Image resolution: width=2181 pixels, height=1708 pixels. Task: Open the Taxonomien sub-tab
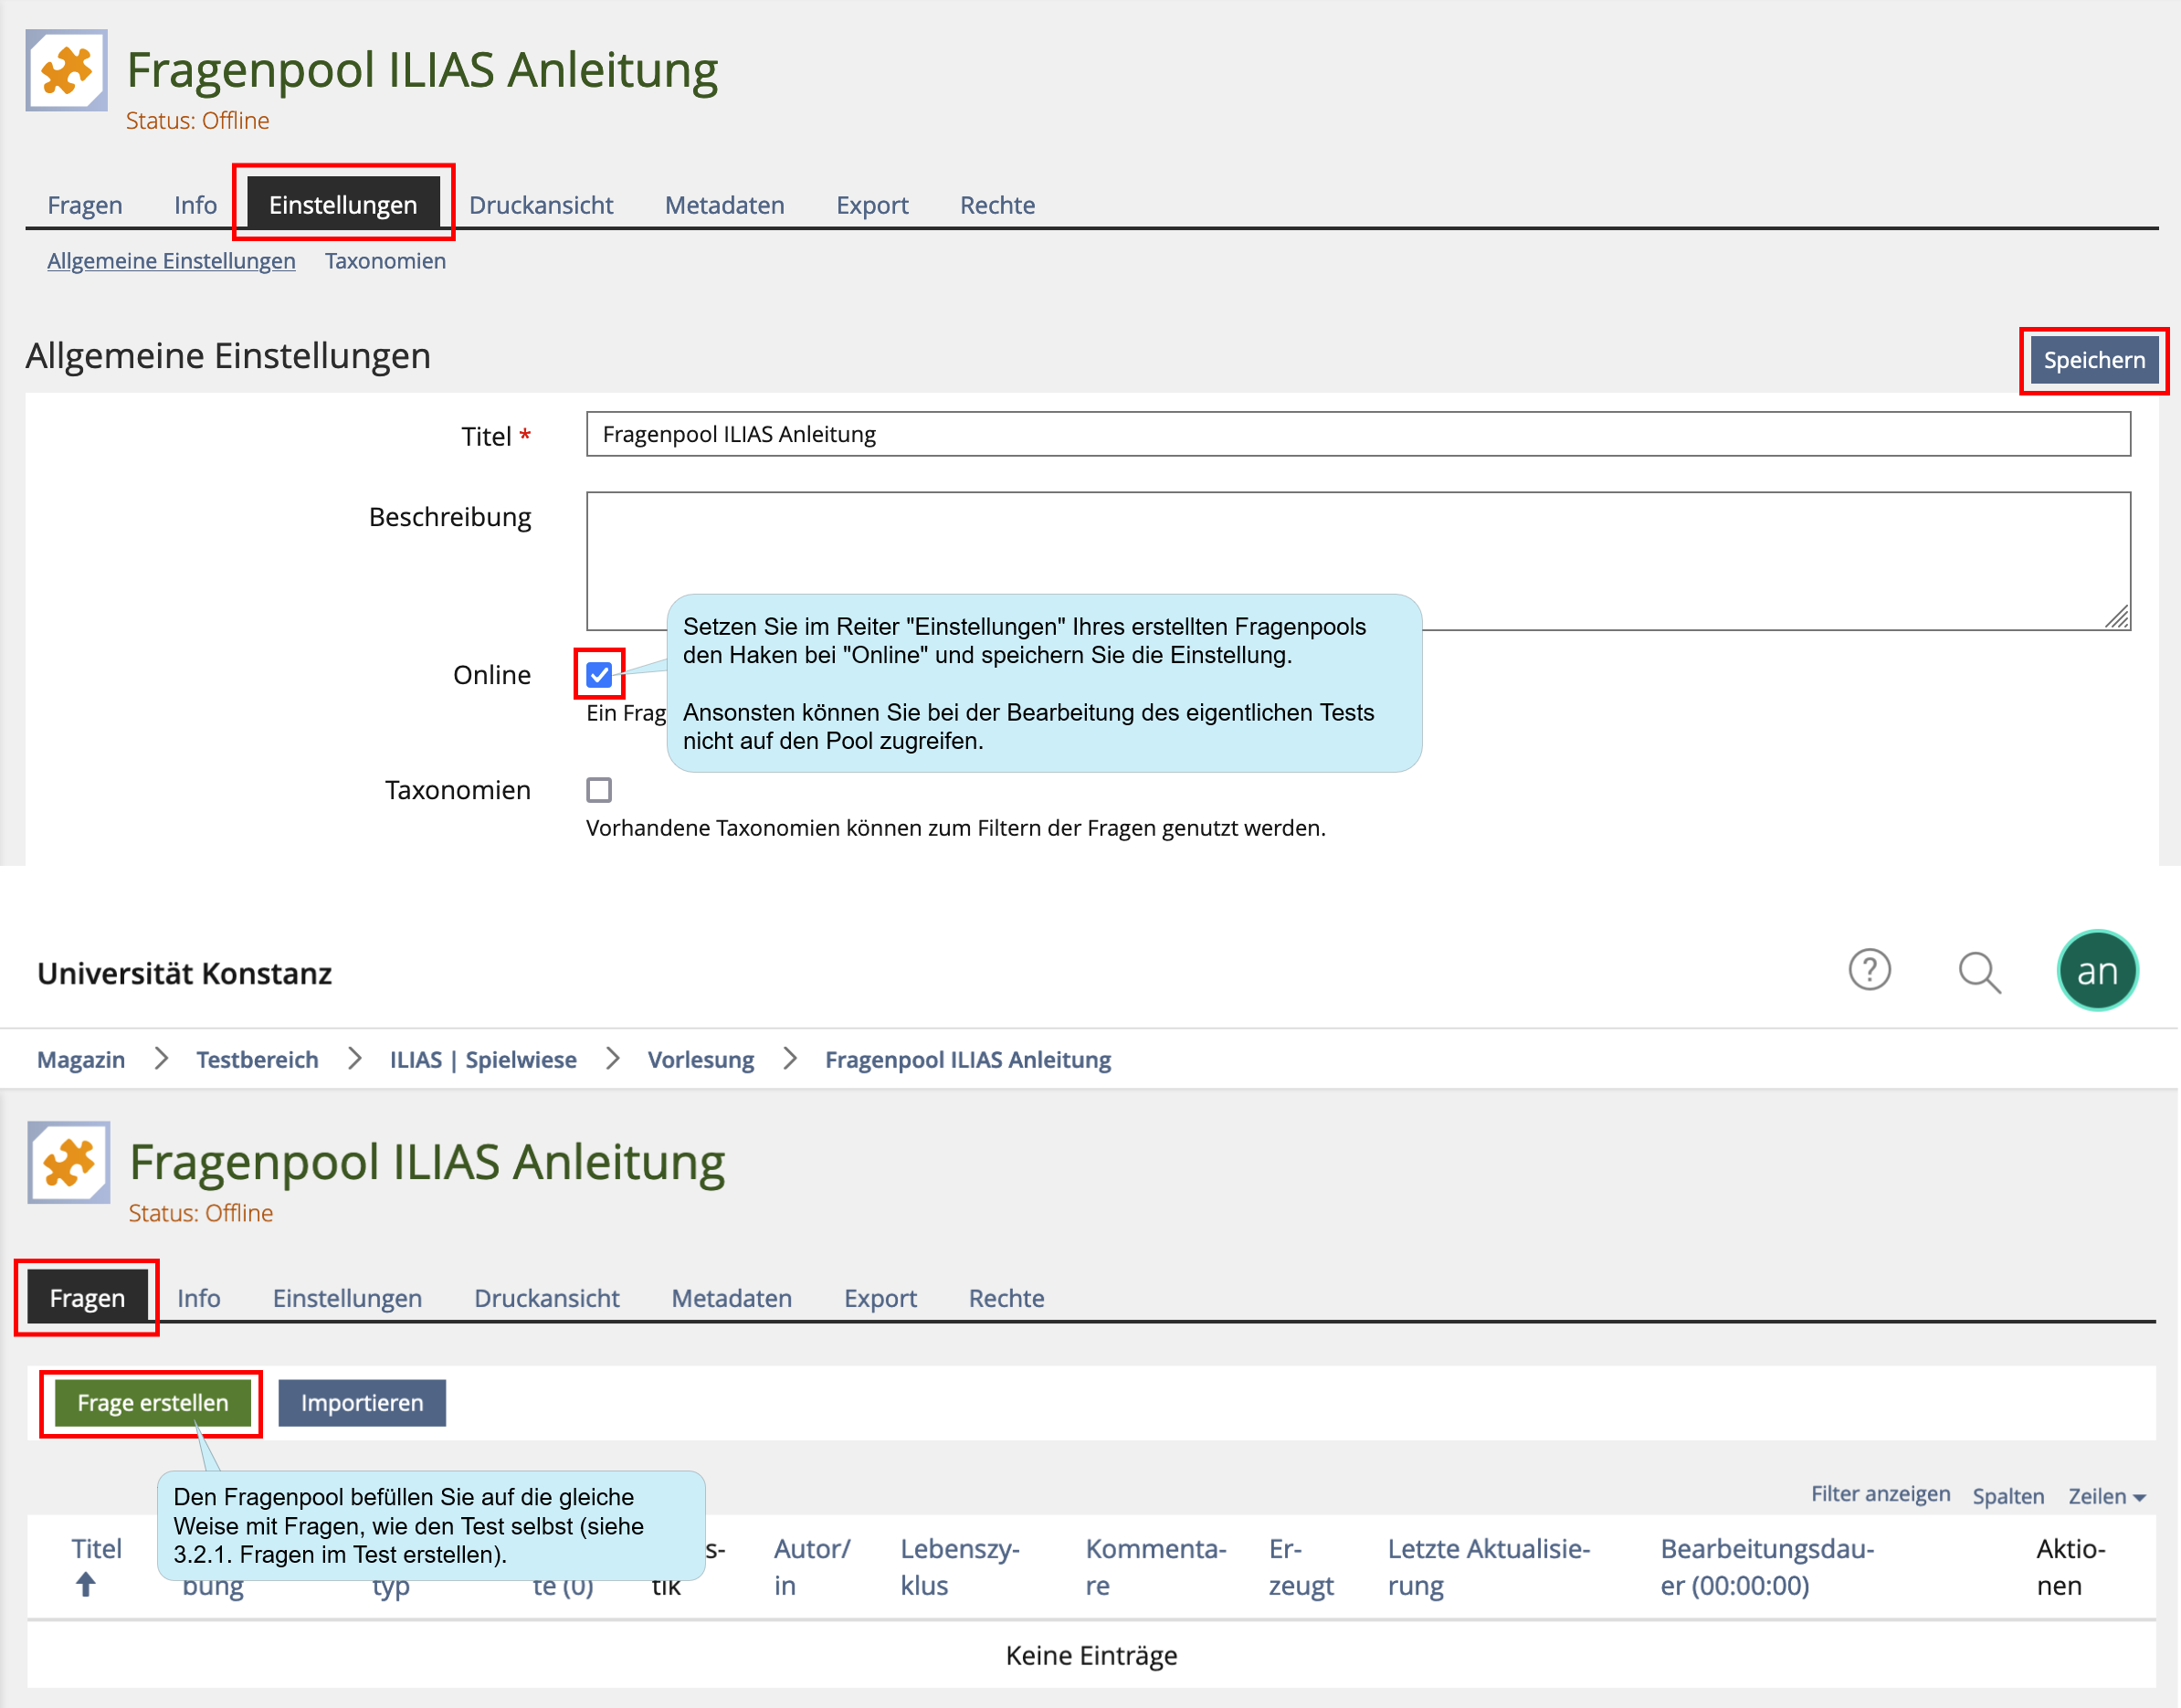click(x=385, y=261)
